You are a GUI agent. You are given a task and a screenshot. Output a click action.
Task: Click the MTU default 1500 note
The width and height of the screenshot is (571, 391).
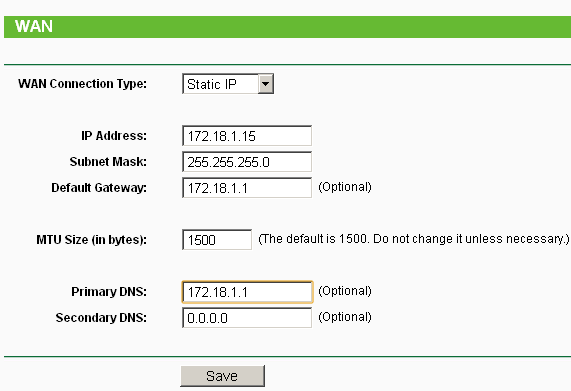pos(414,239)
